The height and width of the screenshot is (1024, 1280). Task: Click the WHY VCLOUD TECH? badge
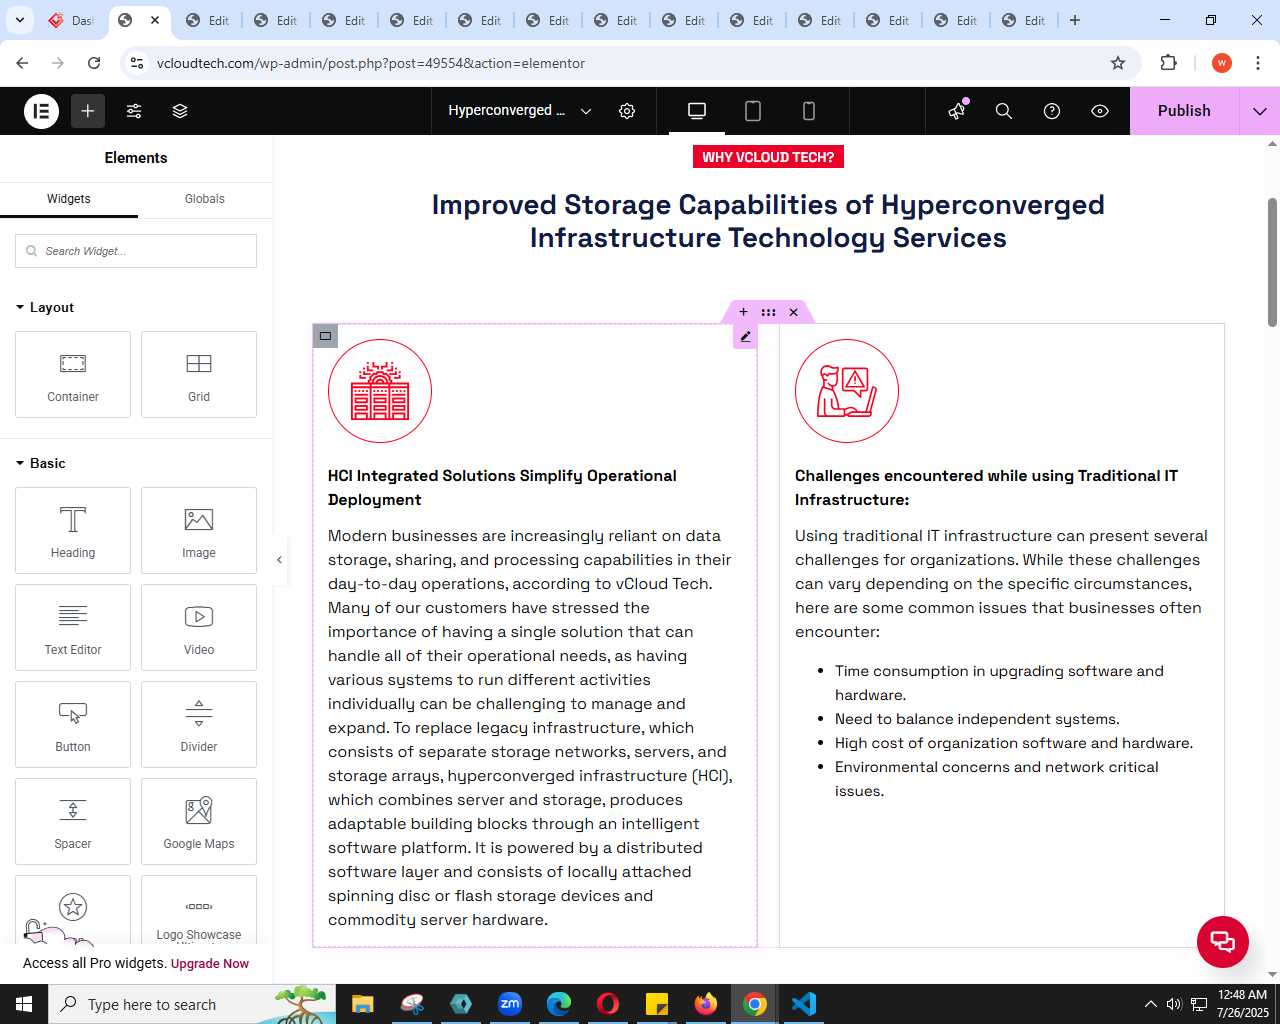tap(768, 157)
